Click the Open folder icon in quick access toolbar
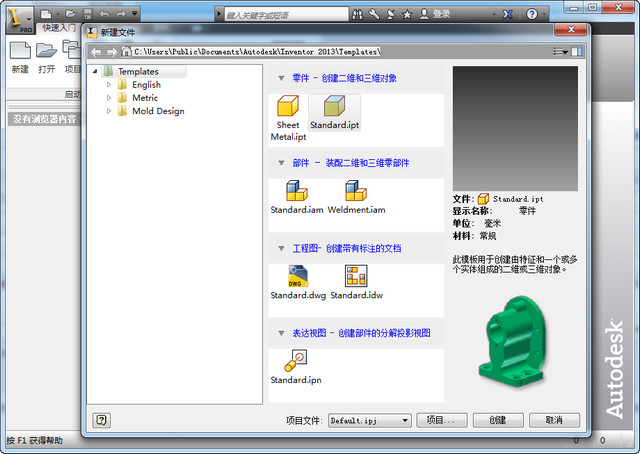The image size is (640, 454). coord(71,14)
